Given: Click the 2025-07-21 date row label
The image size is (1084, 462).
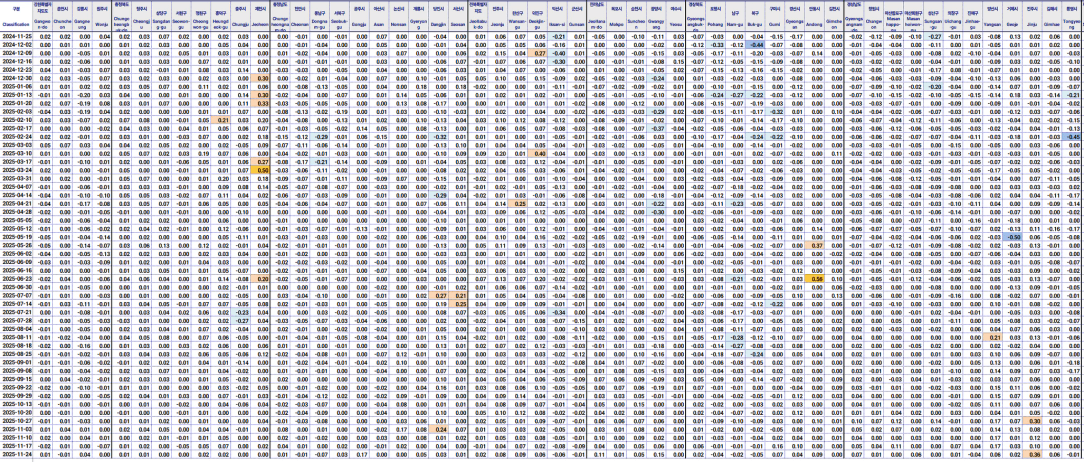Looking at the screenshot, I should point(17,312).
